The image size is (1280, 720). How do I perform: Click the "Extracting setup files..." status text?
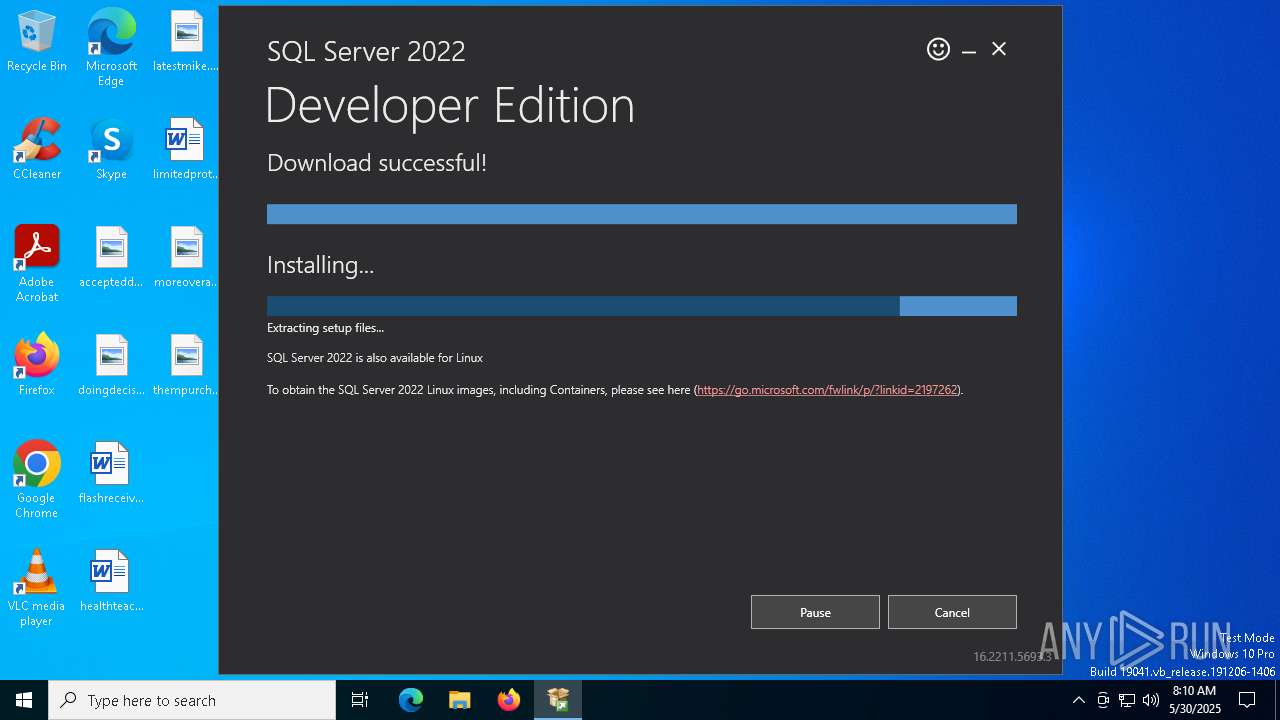coord(325,328)
